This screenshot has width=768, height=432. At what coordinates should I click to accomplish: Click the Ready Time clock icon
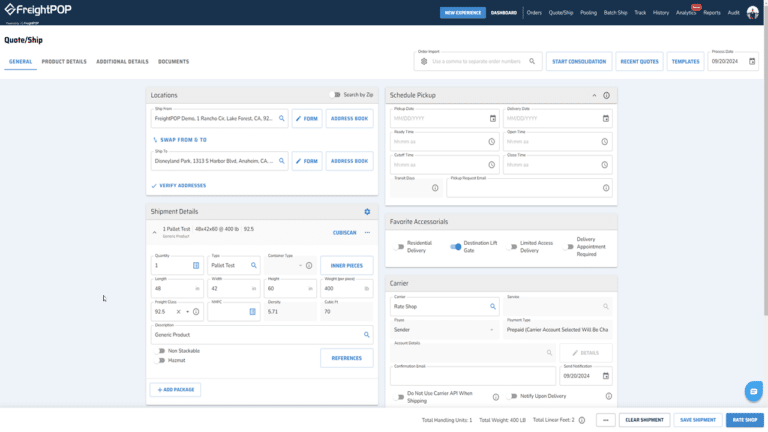tap(492, 141)
